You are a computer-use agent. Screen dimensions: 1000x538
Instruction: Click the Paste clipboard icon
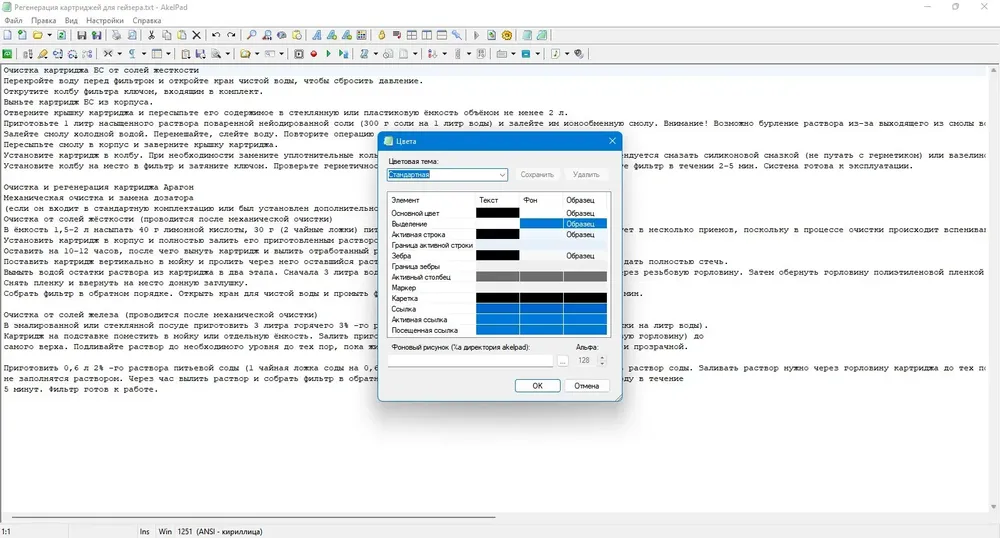pyautogui.click(x=182, y=36)
